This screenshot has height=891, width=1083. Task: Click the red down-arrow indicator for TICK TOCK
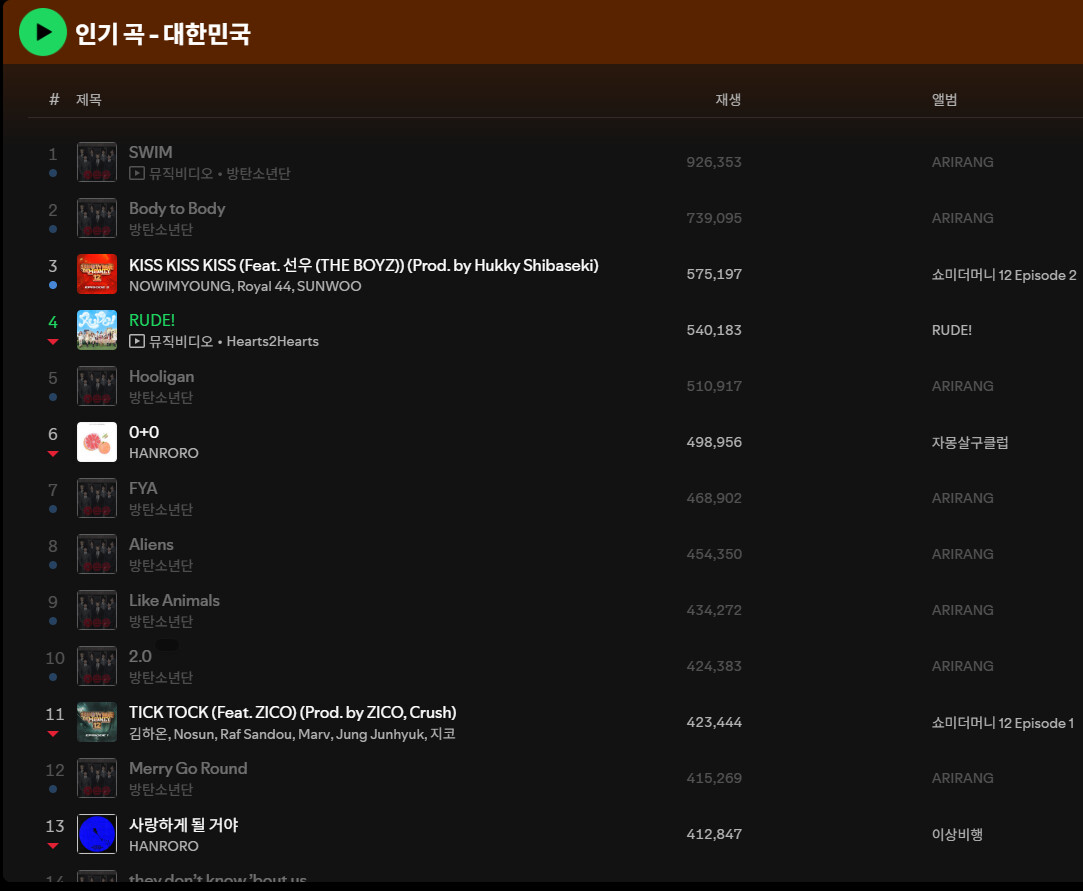click(53, 734)
